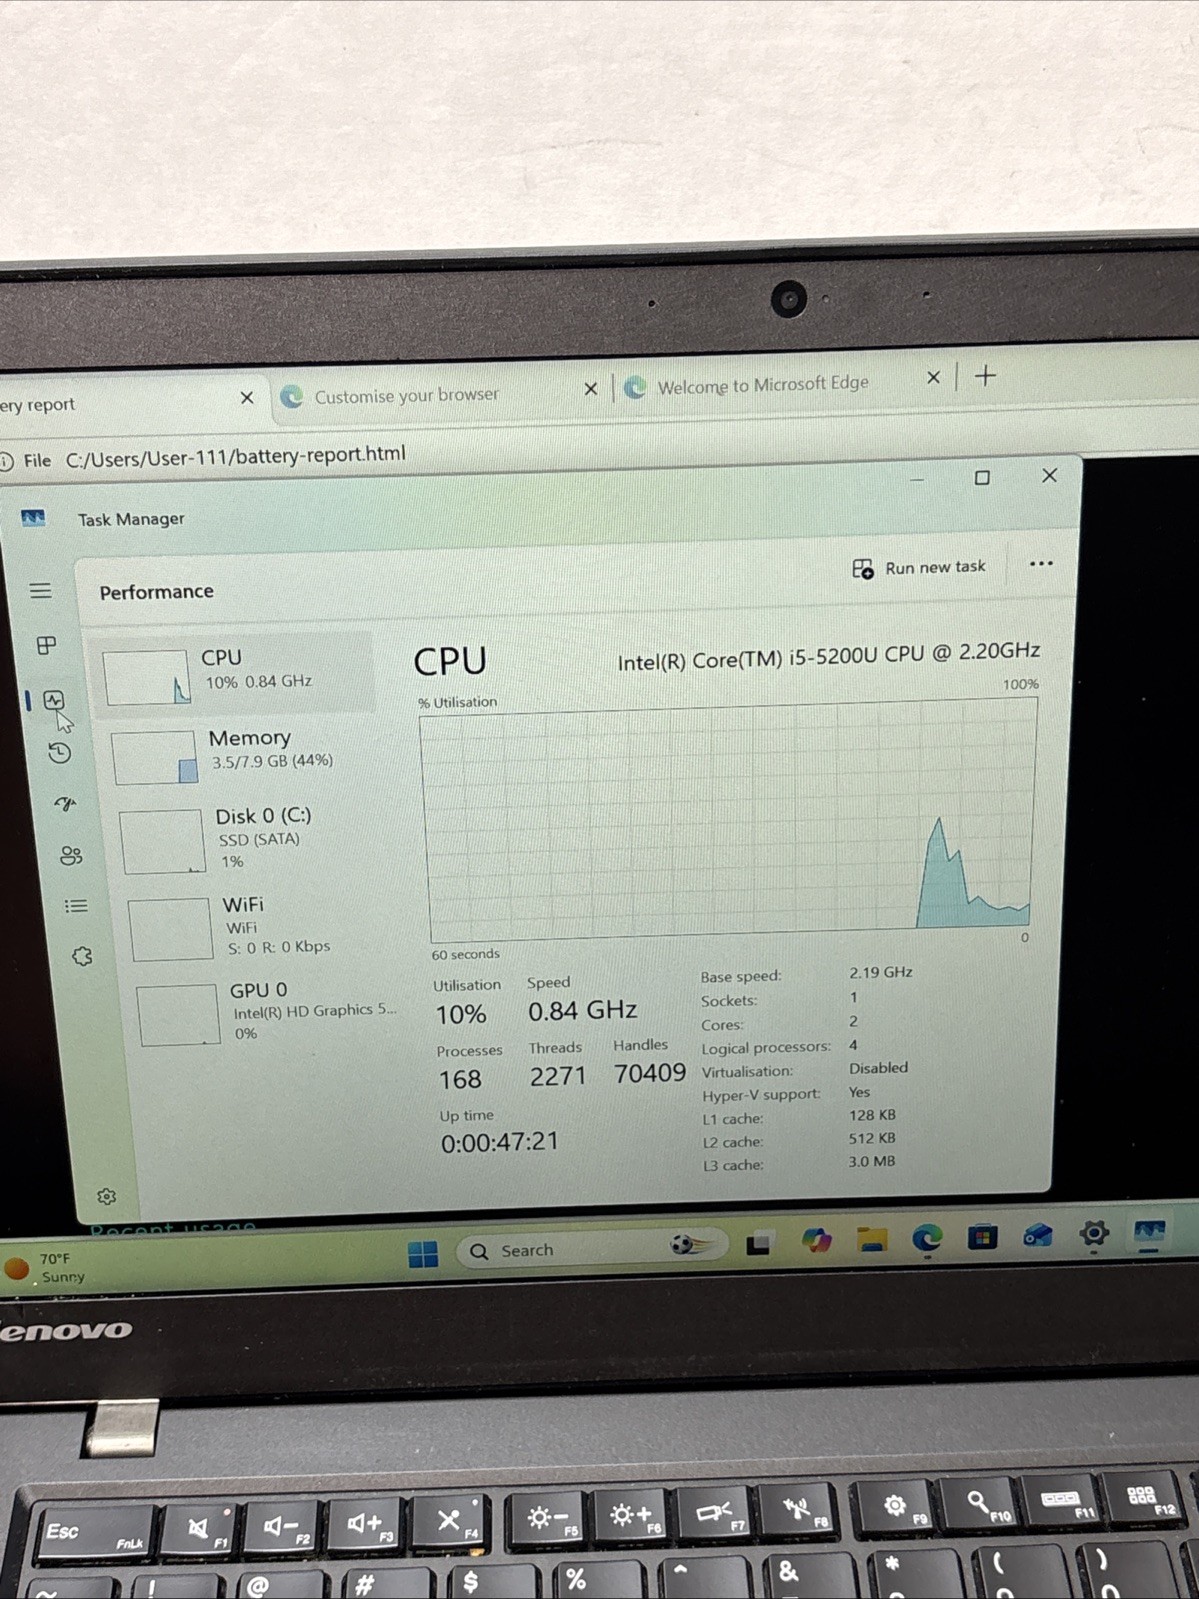Open Task View on the taskbar
This screenshot has height=1599, width=1199.
coord(758,1244)
